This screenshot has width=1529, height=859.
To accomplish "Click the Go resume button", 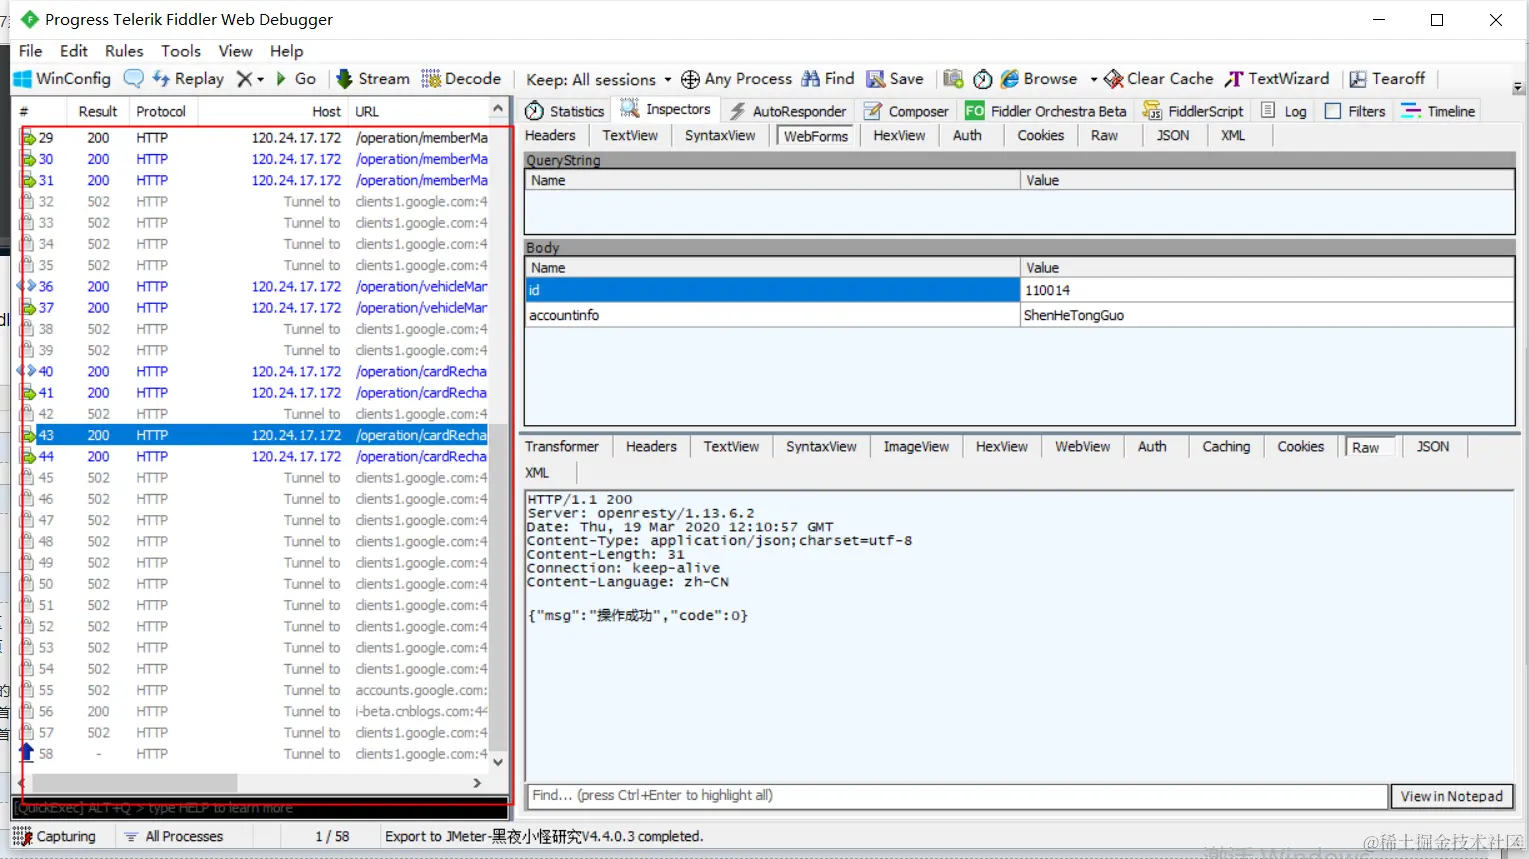I will coord(296,79).
